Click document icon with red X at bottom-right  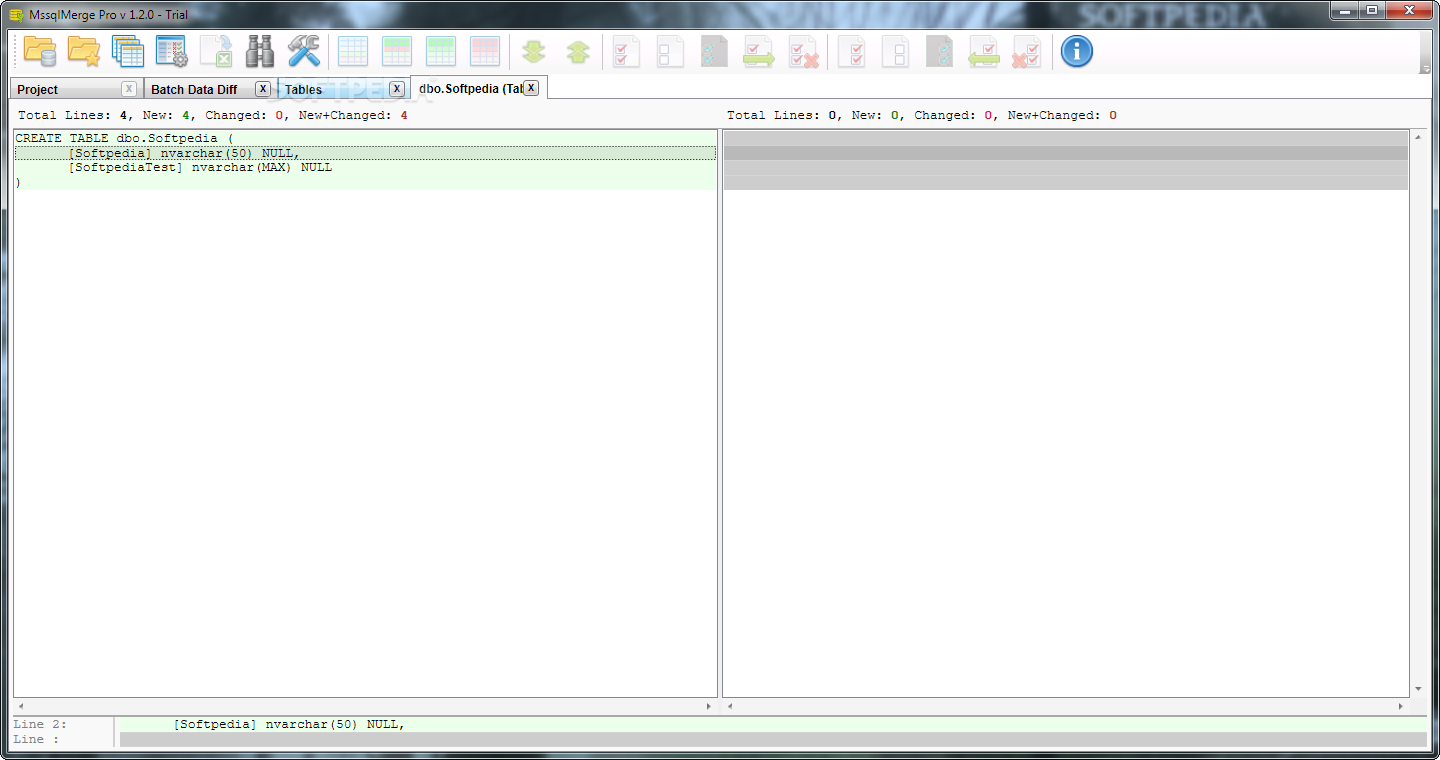click(x=803, y=51)
